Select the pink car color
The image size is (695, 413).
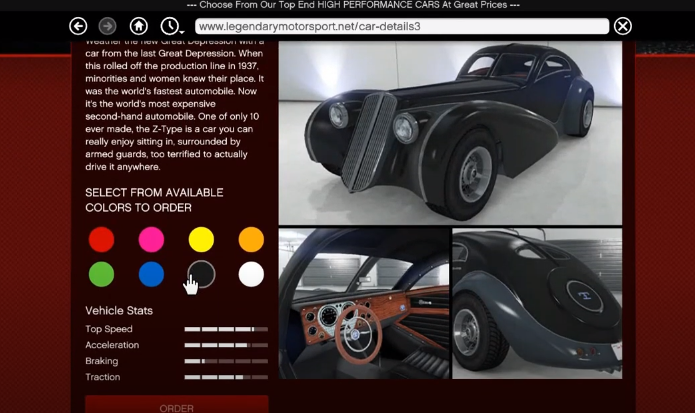(151, 240)
